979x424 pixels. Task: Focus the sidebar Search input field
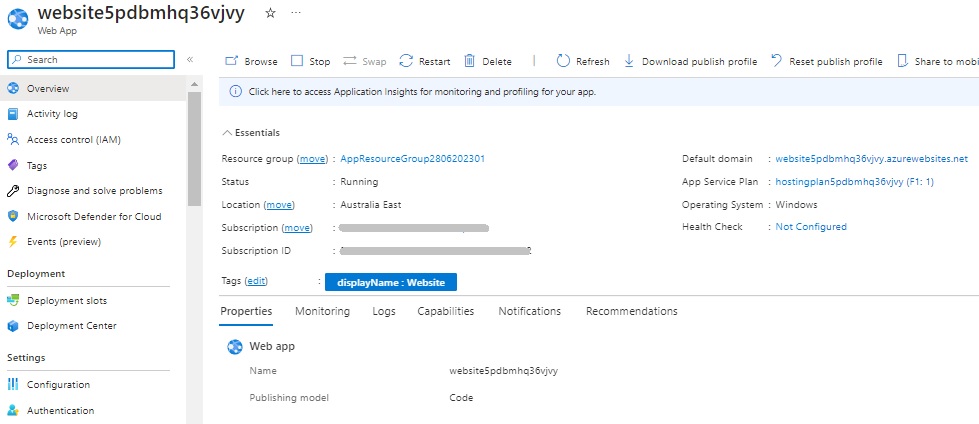click(91, 59)
